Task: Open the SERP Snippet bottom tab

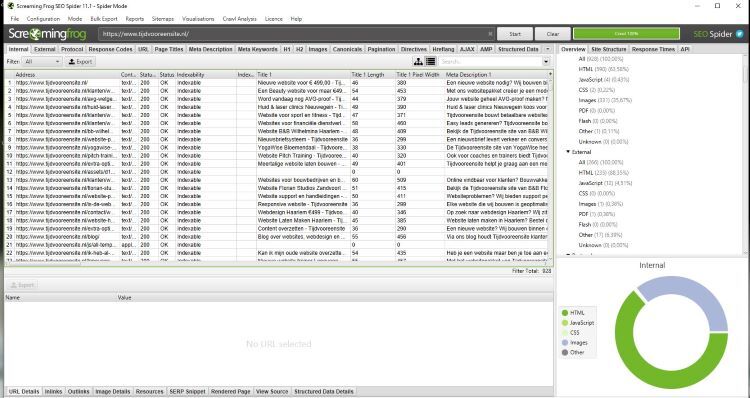Action: tap(187, 391)
